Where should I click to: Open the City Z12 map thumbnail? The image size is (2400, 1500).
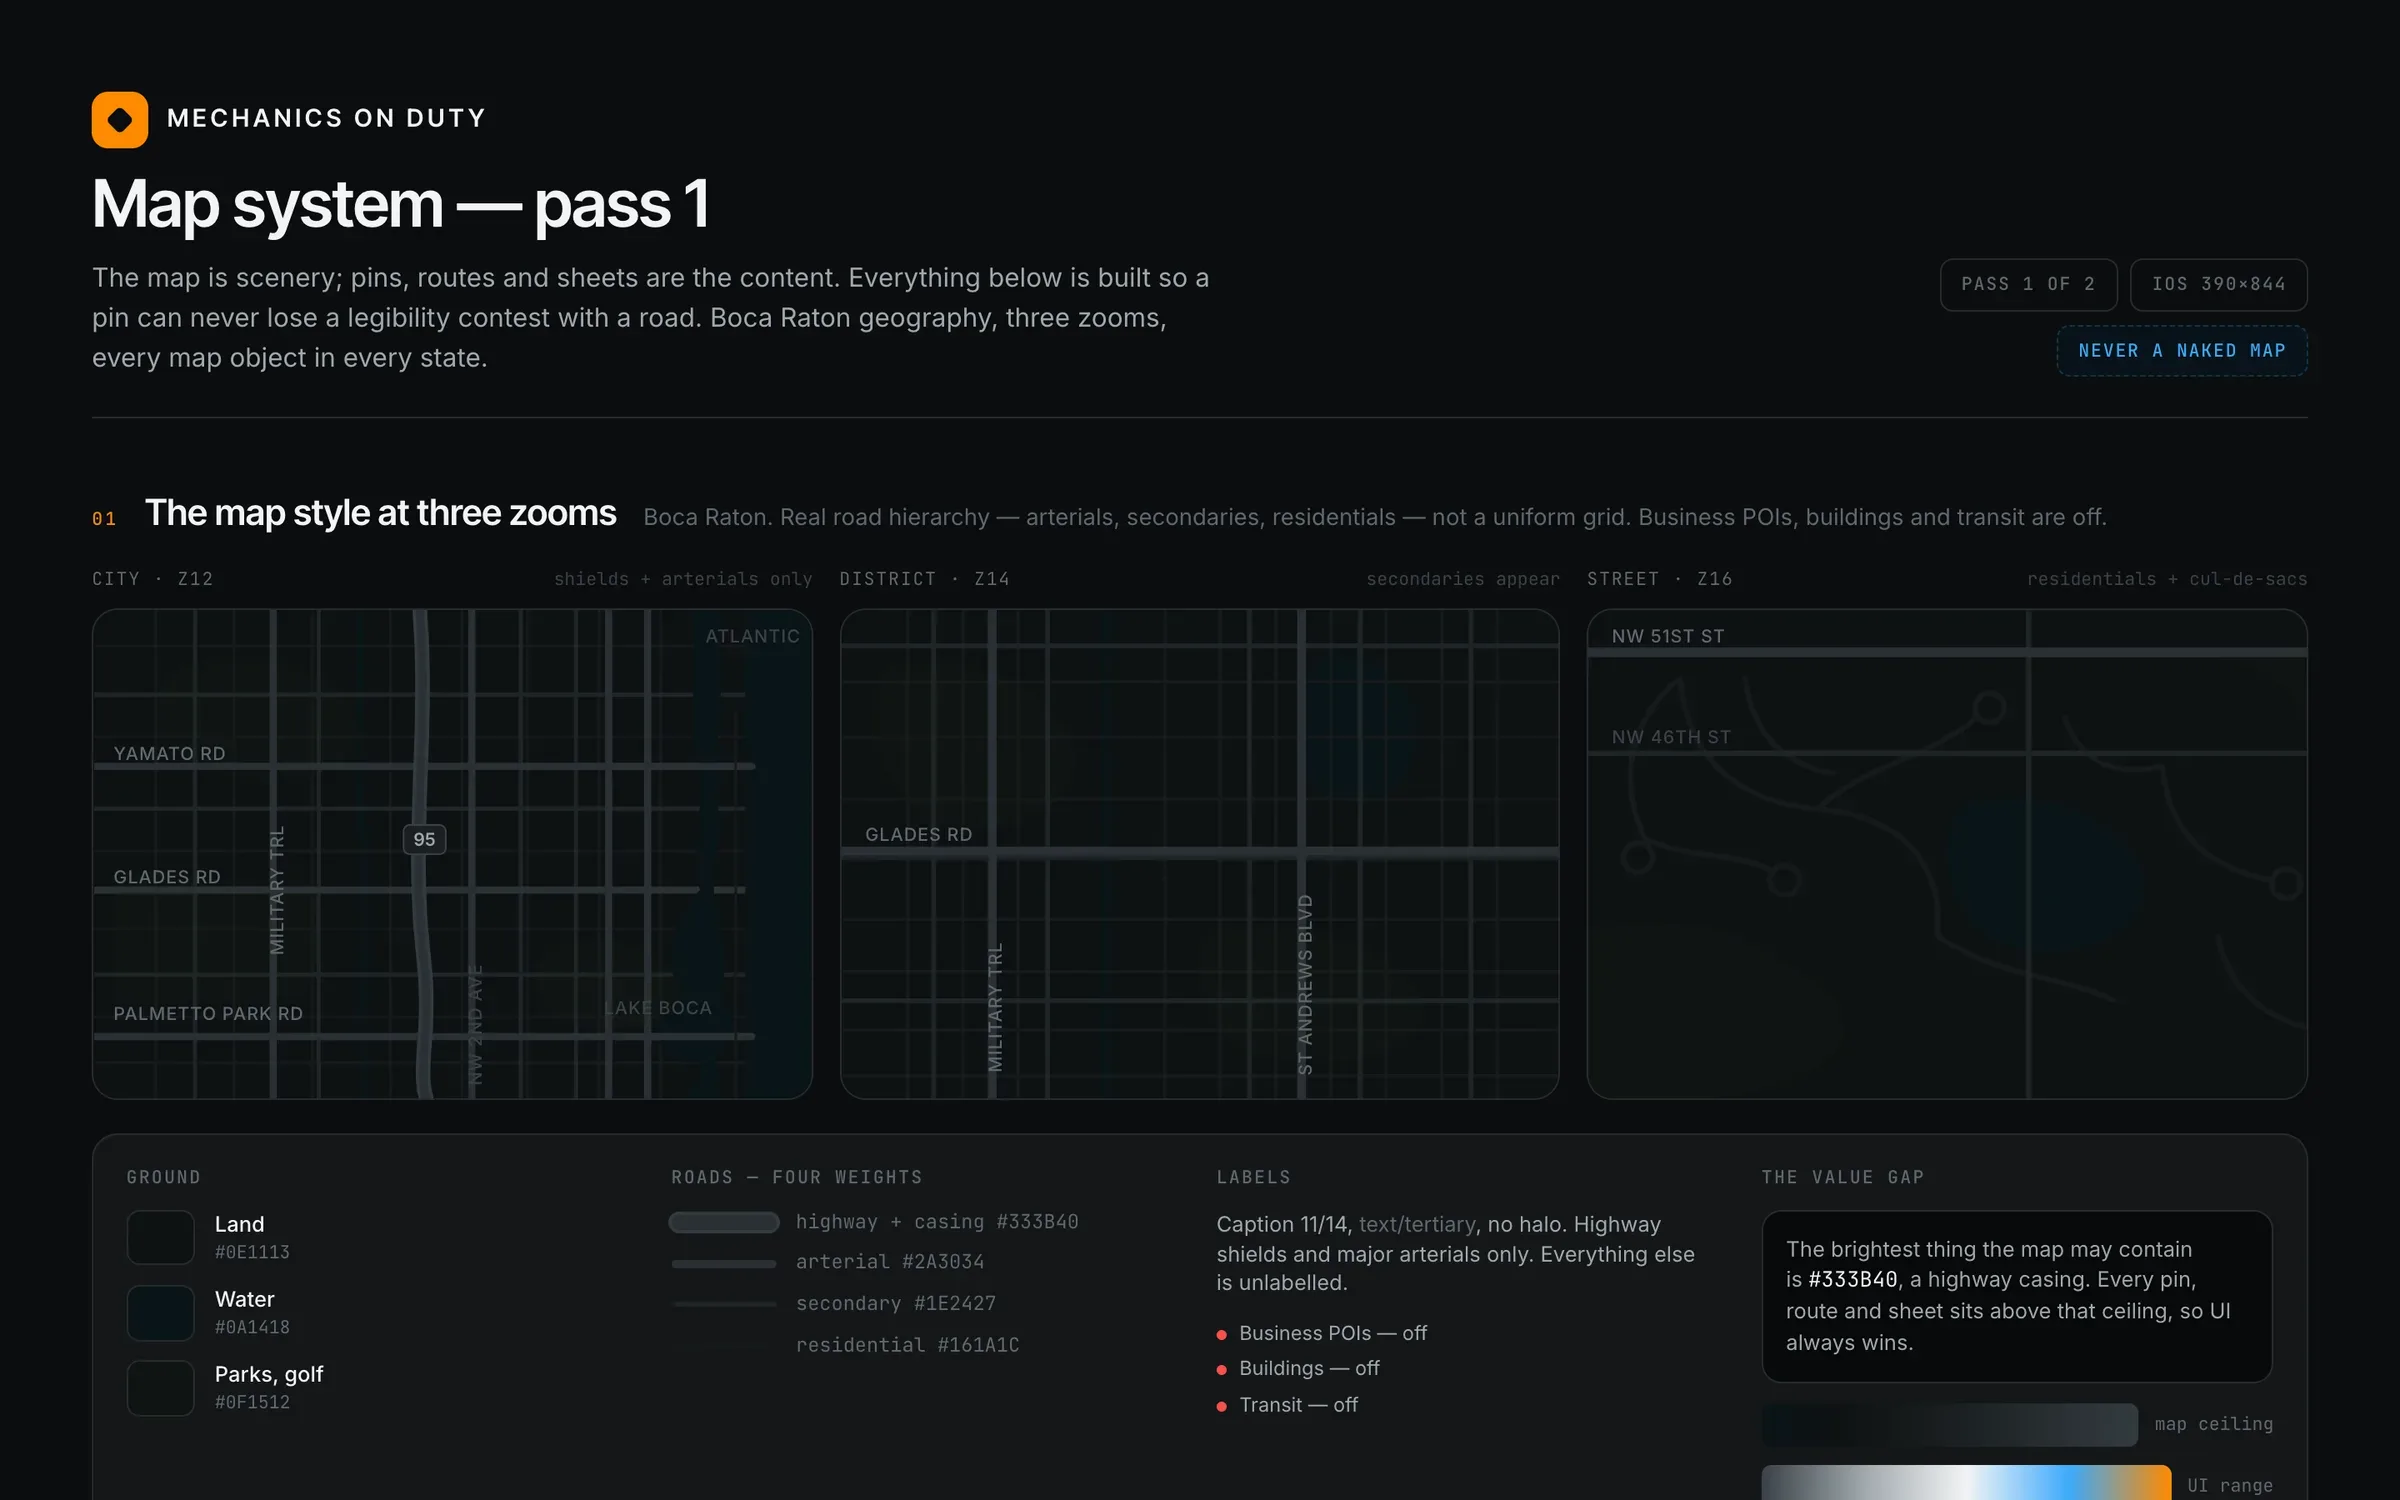[x=452, y=854]
